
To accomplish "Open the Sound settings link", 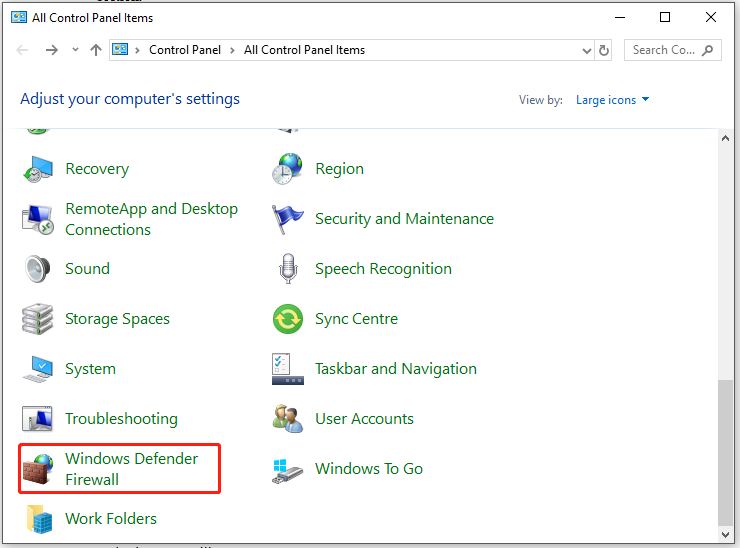I will point(87,269).
